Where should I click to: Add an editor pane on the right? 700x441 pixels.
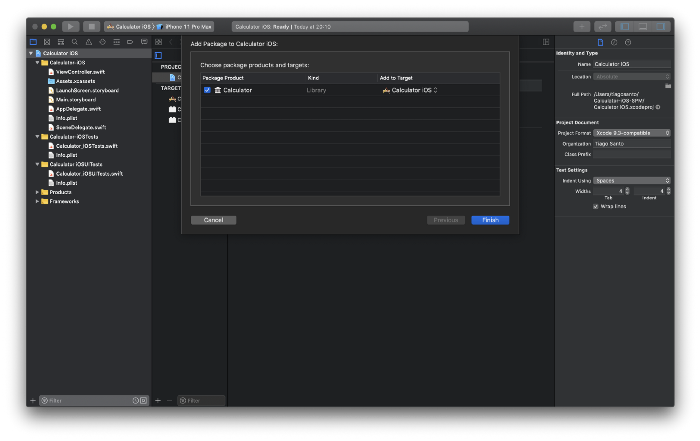click(546, 42)
